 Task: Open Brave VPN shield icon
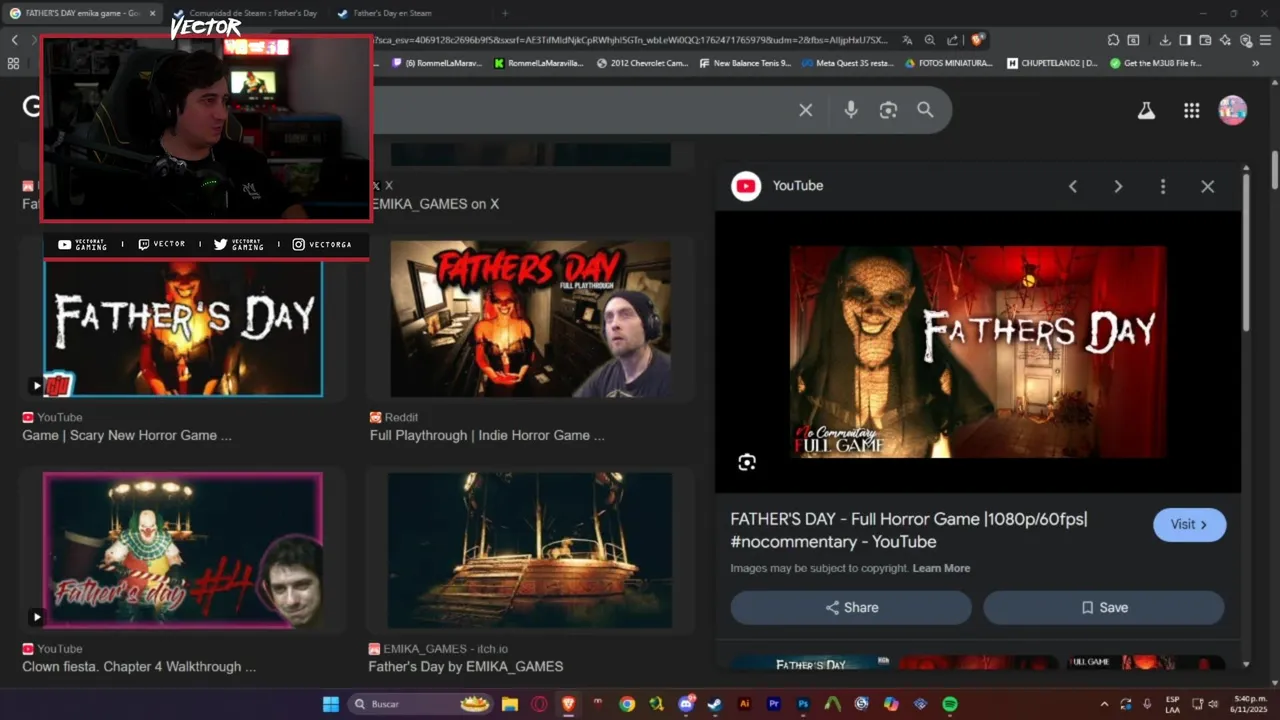pos(1245,40)
